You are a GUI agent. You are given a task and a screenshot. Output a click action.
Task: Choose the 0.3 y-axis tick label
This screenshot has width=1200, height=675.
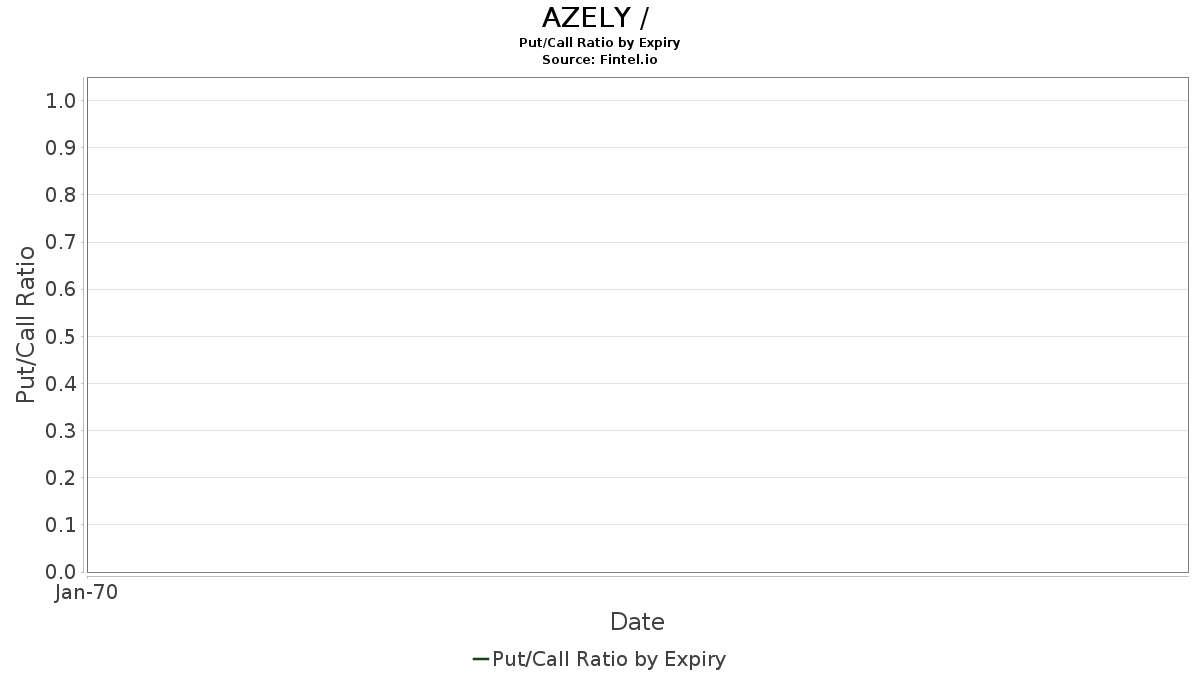[61, 430]
